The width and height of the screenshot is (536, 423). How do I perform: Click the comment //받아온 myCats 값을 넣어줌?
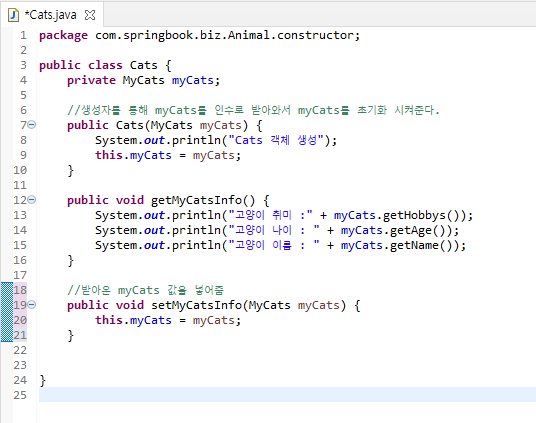coord(145,291)
